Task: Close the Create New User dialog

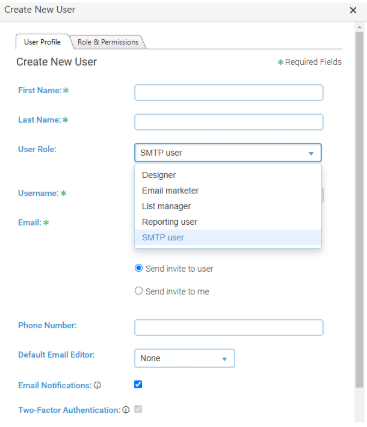Action: coord(353,10)
